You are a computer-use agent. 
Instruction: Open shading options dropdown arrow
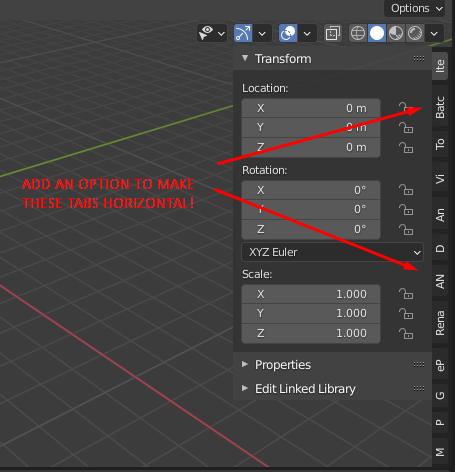[434, 33]
